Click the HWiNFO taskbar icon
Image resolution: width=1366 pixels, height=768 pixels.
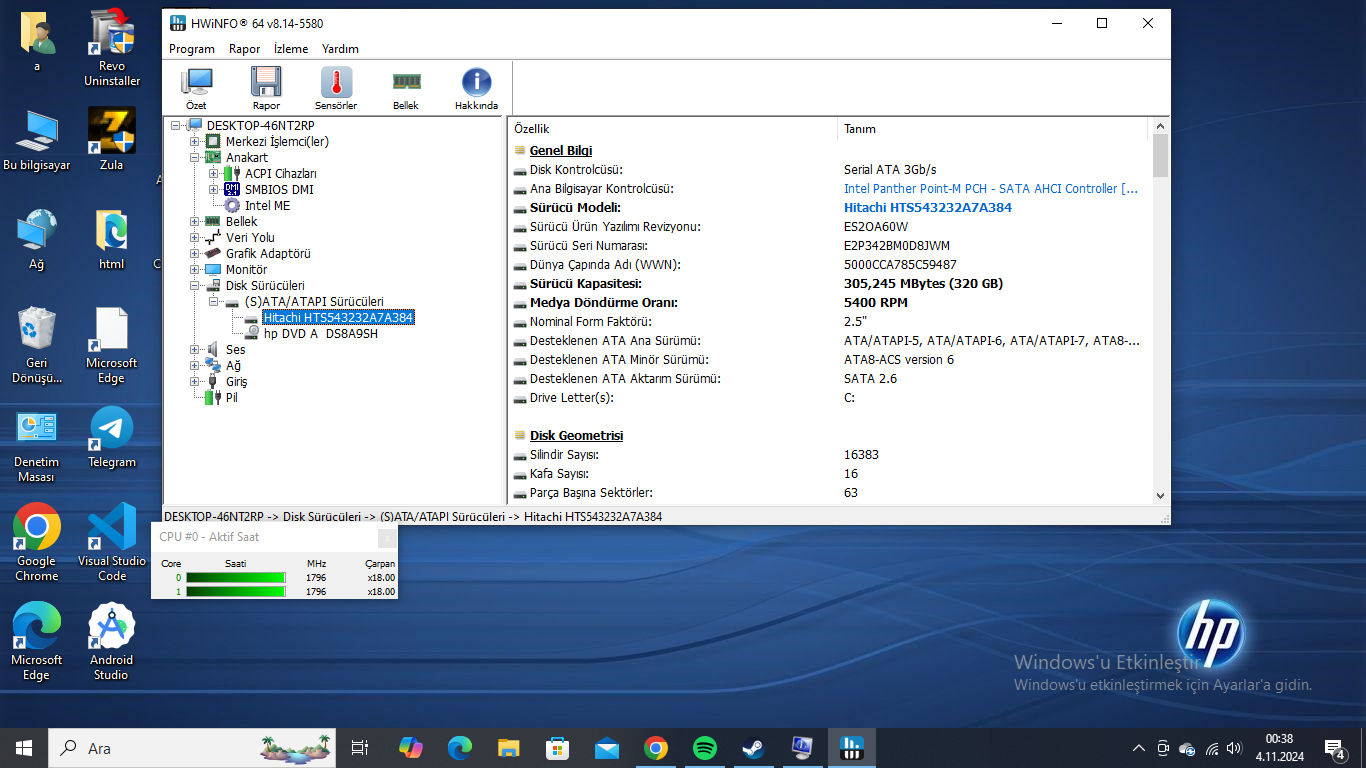click(x=852, y=748)
